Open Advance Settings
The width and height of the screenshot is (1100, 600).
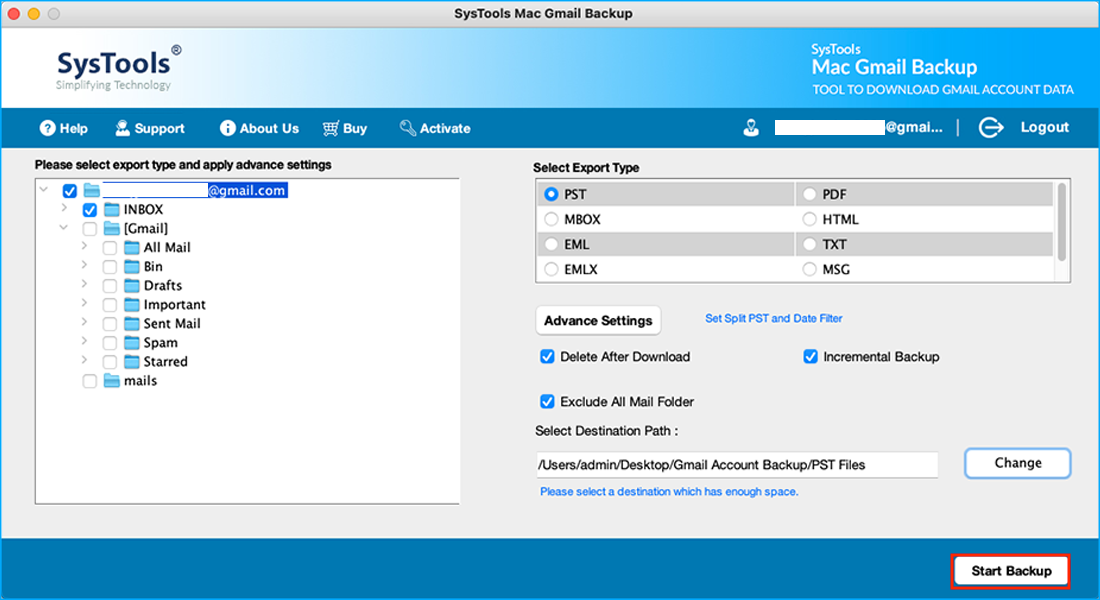click(598, 321)
